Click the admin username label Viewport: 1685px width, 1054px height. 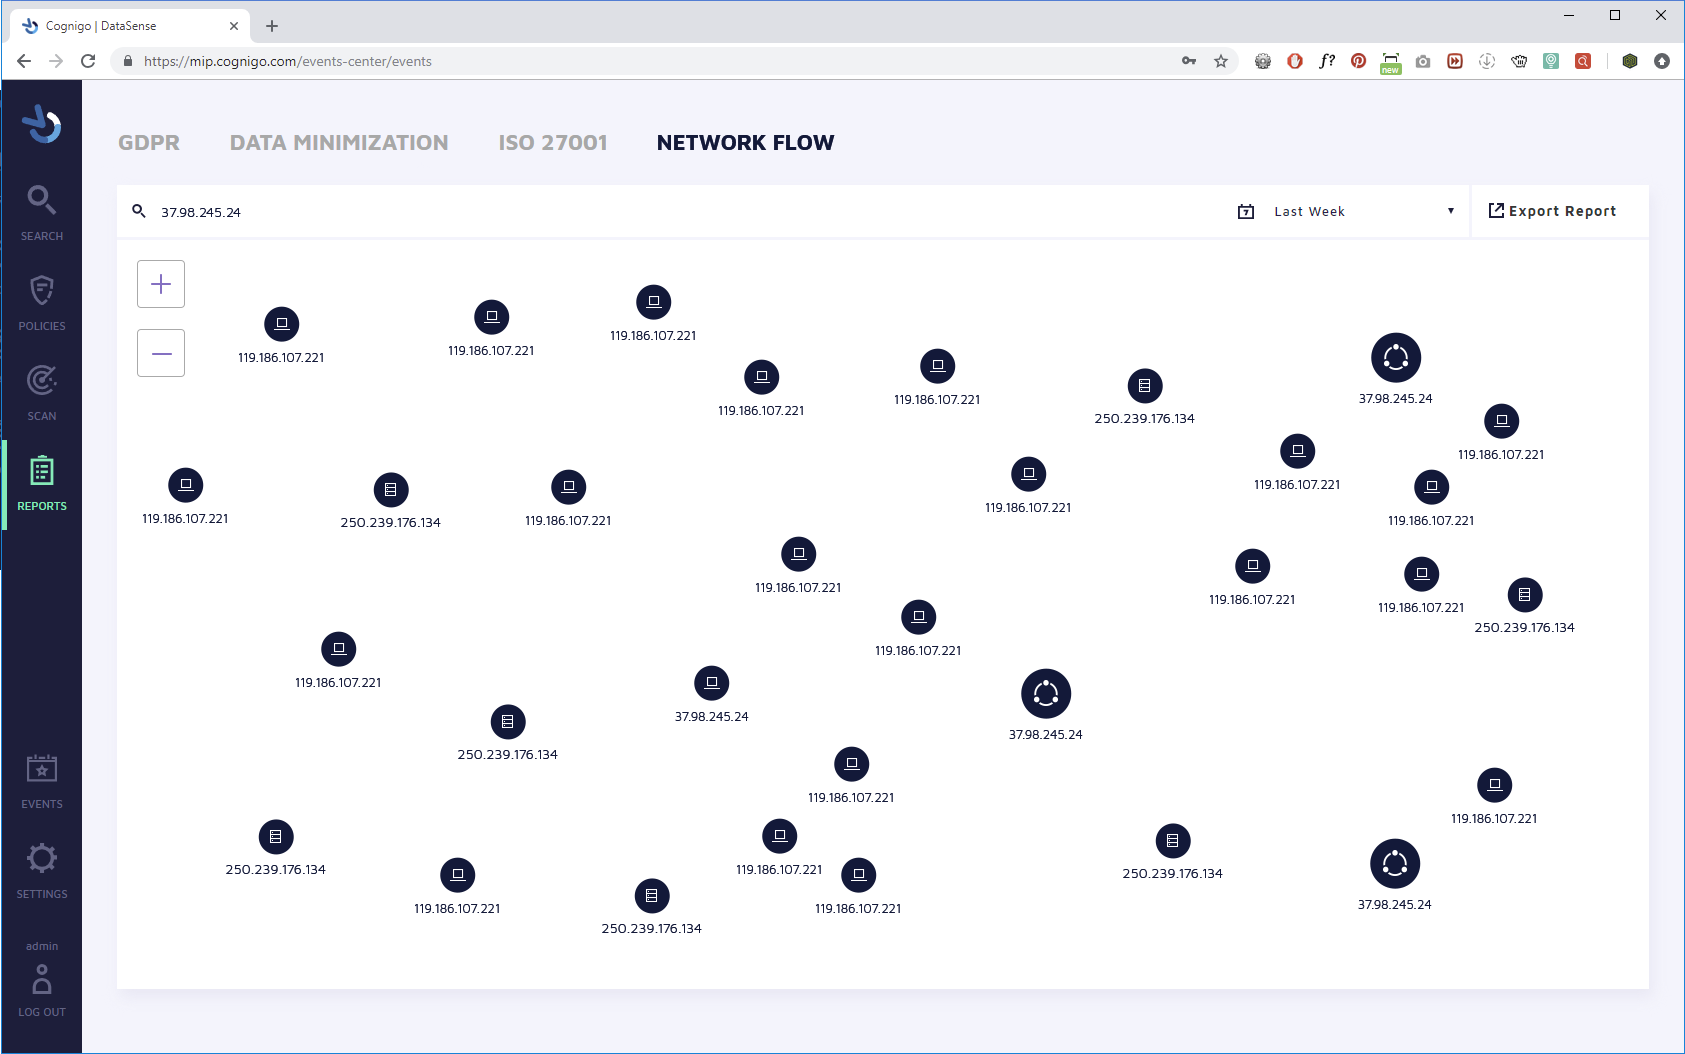[x=42, y=946]
